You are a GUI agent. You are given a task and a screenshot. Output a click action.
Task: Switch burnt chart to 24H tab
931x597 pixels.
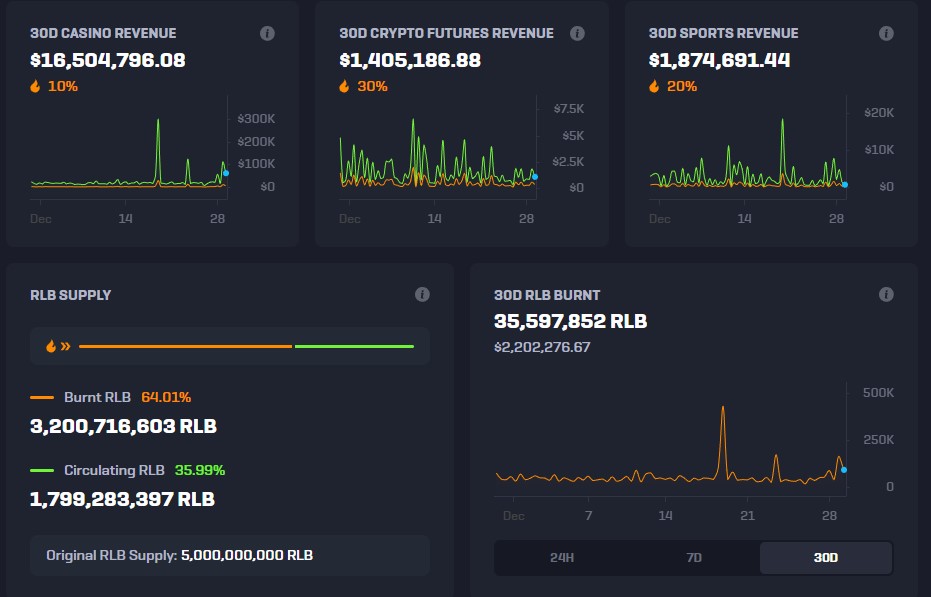pos(561,557)
